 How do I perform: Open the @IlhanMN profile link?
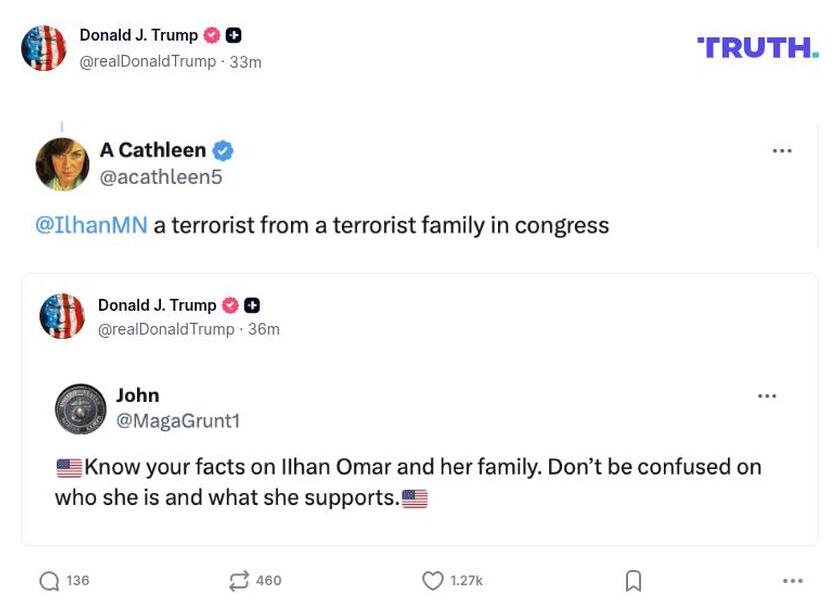point(88,224)
